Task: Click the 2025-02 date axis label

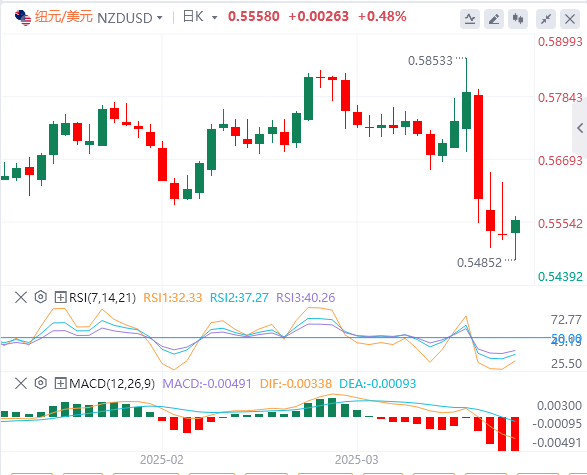Action: tap(162, 460)
